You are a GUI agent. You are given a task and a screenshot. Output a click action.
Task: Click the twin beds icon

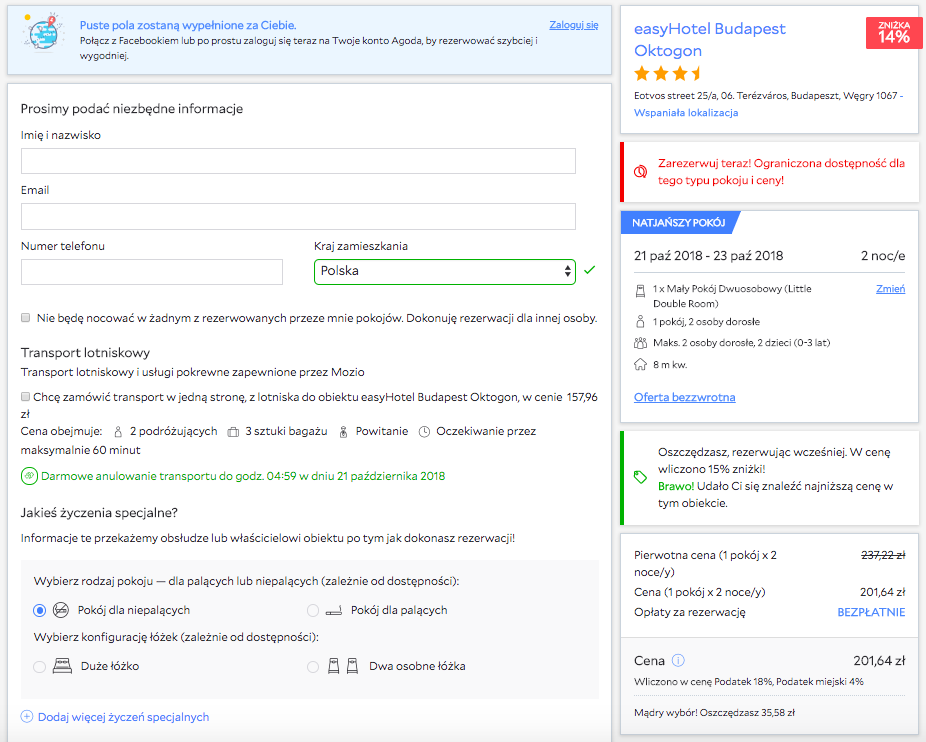(343, 666)
